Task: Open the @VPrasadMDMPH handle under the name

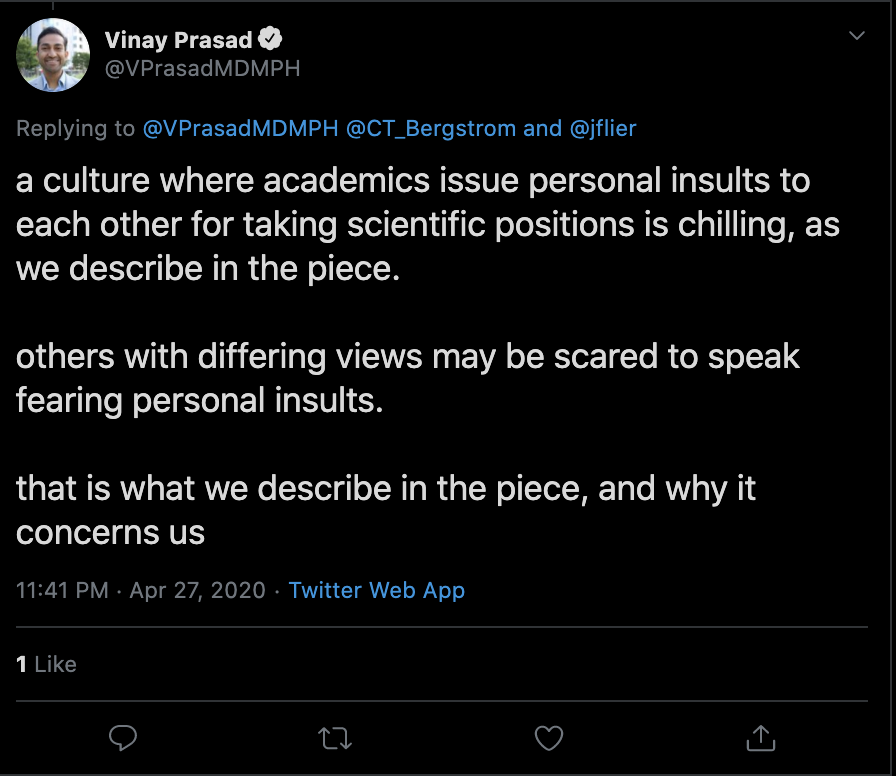Action: click(202, 68)
